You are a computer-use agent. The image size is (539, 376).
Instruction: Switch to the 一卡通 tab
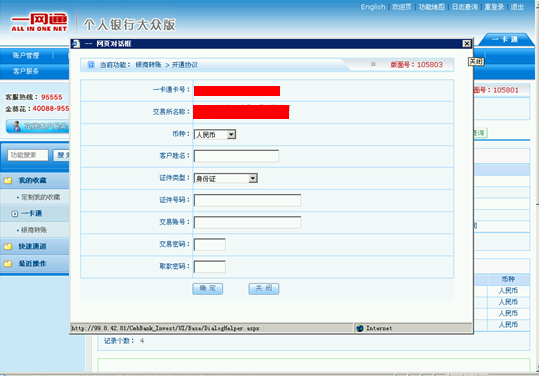[504, 40]
